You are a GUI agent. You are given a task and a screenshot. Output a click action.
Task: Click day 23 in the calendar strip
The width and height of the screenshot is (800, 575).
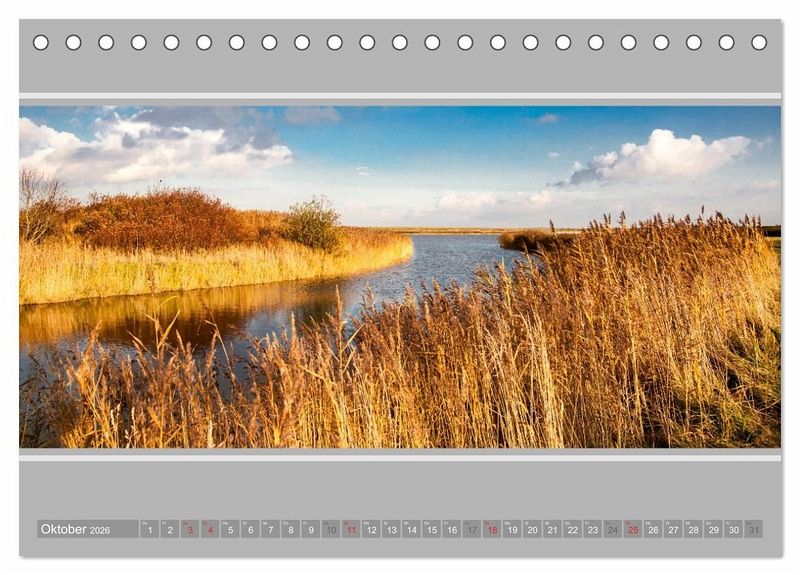593,529
